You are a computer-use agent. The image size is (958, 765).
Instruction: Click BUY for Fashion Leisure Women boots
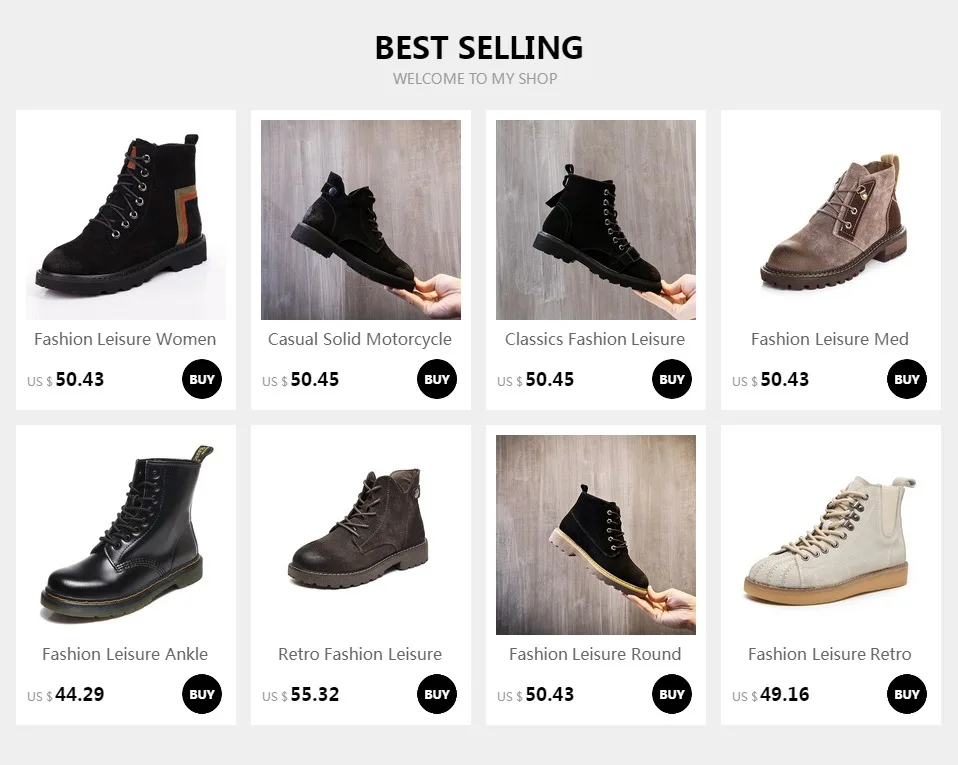(202, 379)
